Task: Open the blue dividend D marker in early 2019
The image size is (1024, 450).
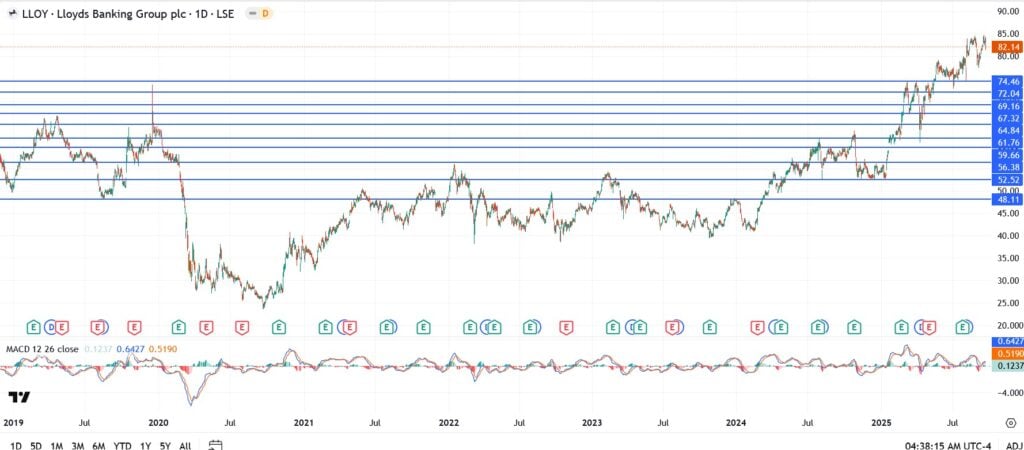Action: [x=52, y=326]
